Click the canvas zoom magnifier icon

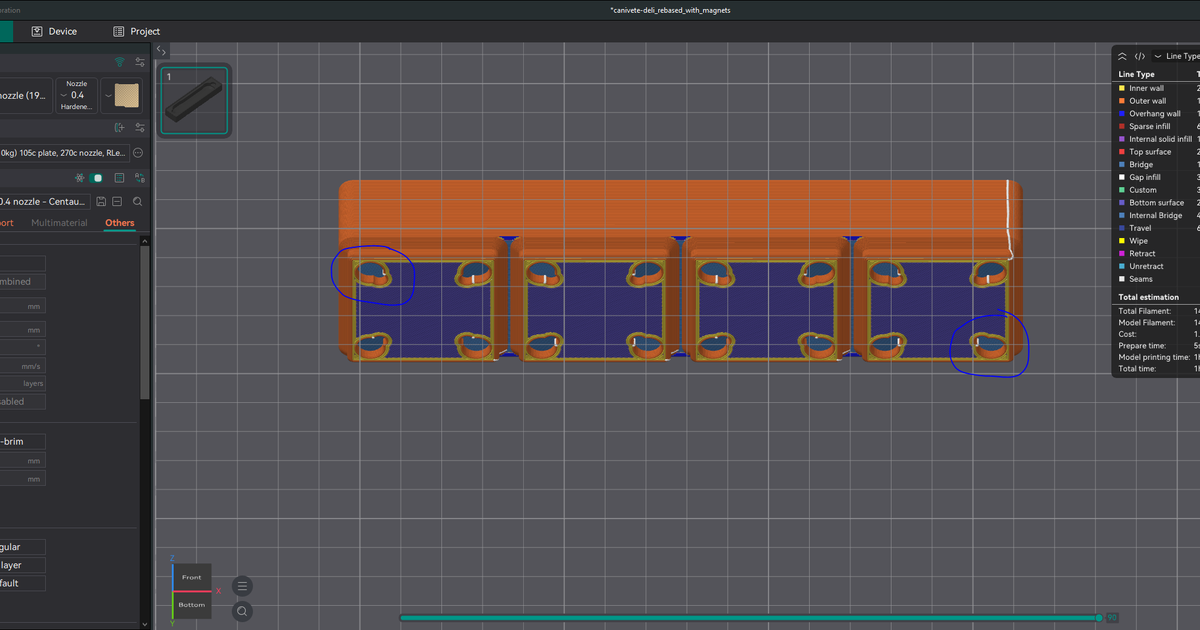[x=243, y=611]
